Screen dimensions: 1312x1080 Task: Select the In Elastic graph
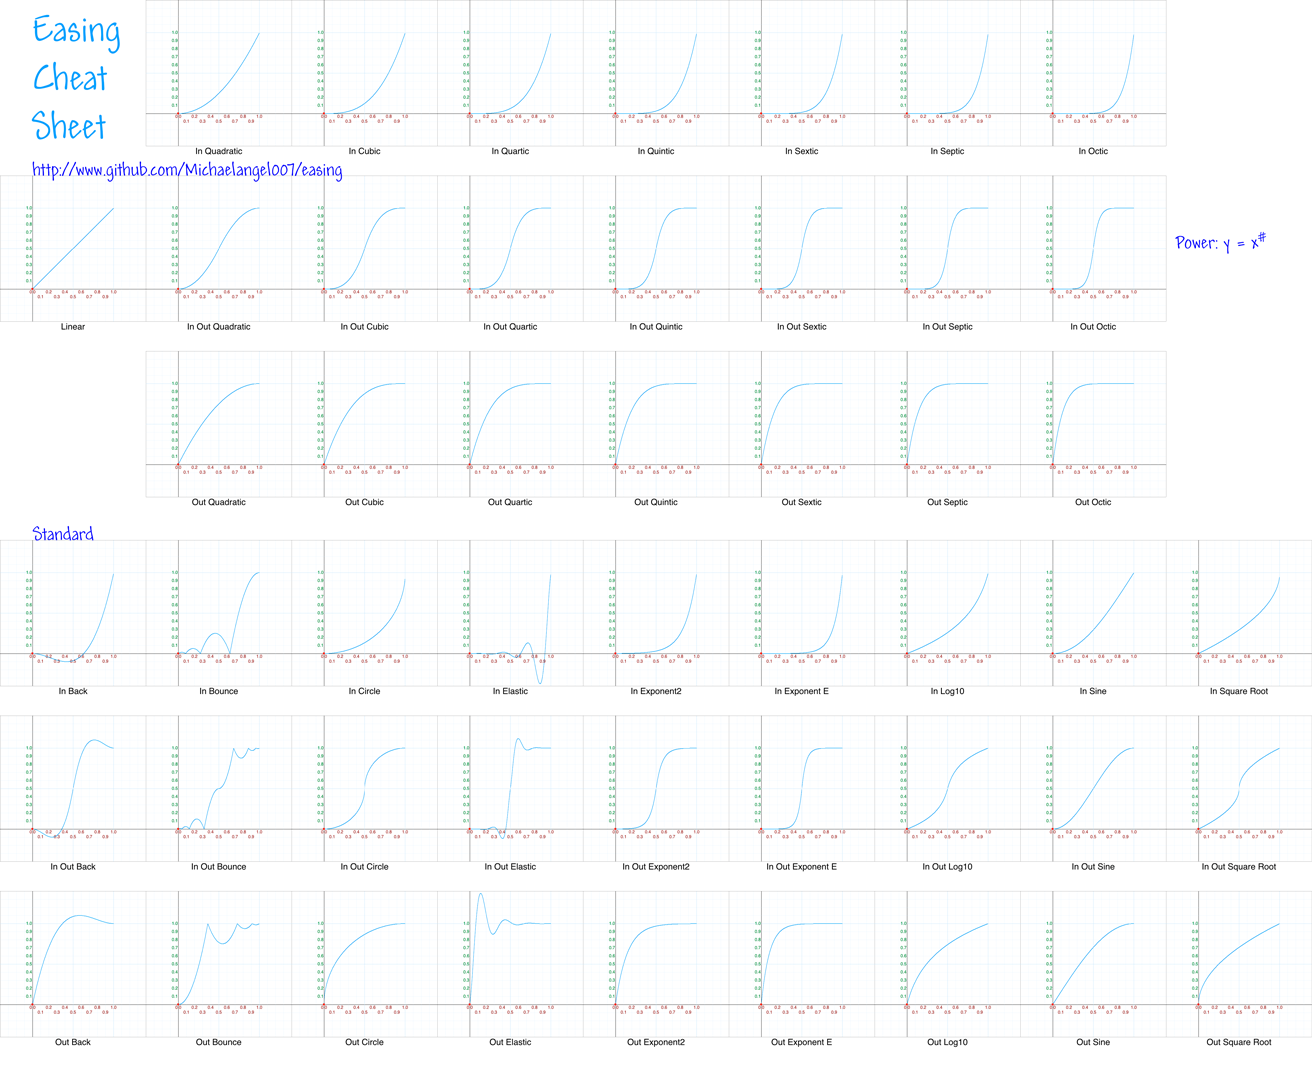point(510,613)
